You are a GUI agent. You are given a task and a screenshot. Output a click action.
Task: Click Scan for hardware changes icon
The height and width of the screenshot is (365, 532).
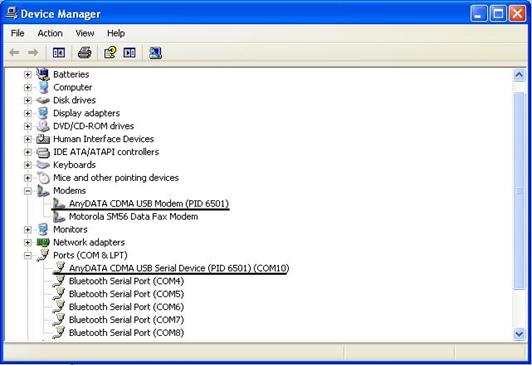click(155, 53)
